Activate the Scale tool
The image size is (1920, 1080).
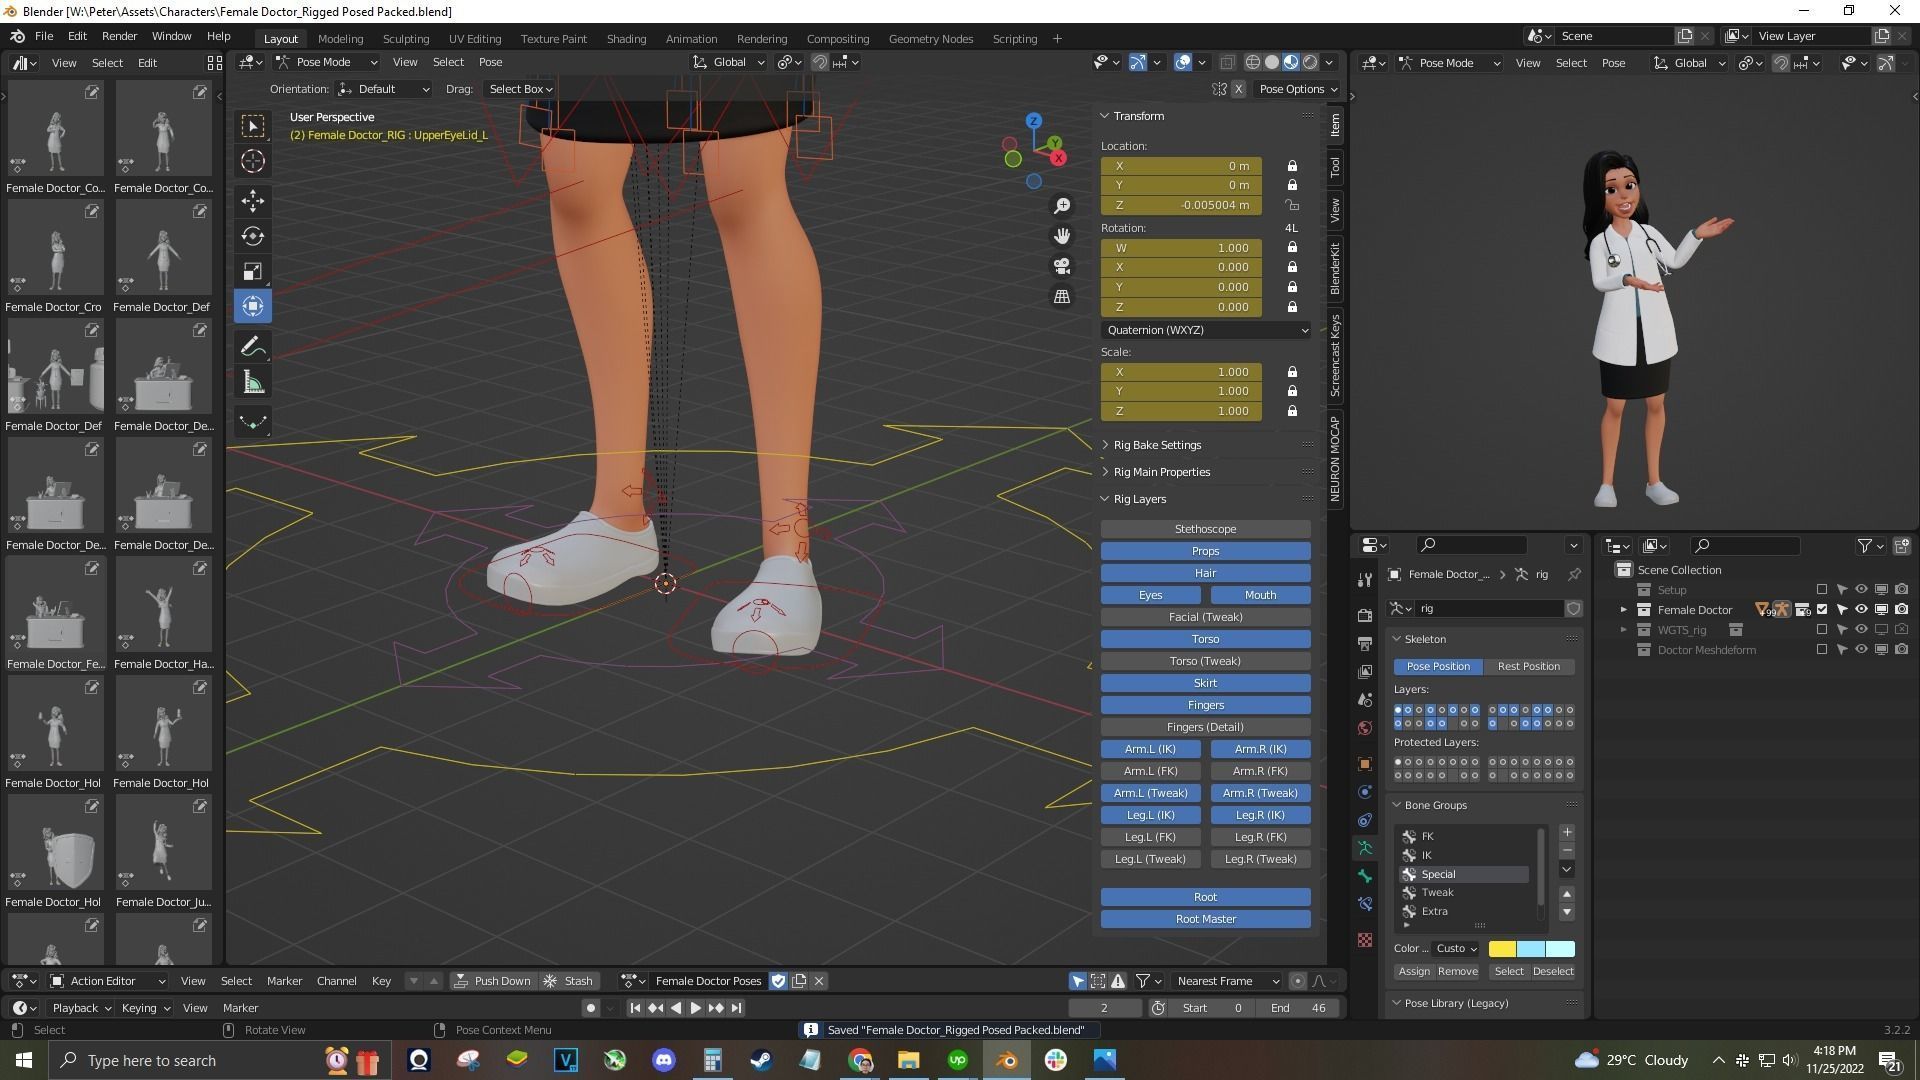[253, 271]
